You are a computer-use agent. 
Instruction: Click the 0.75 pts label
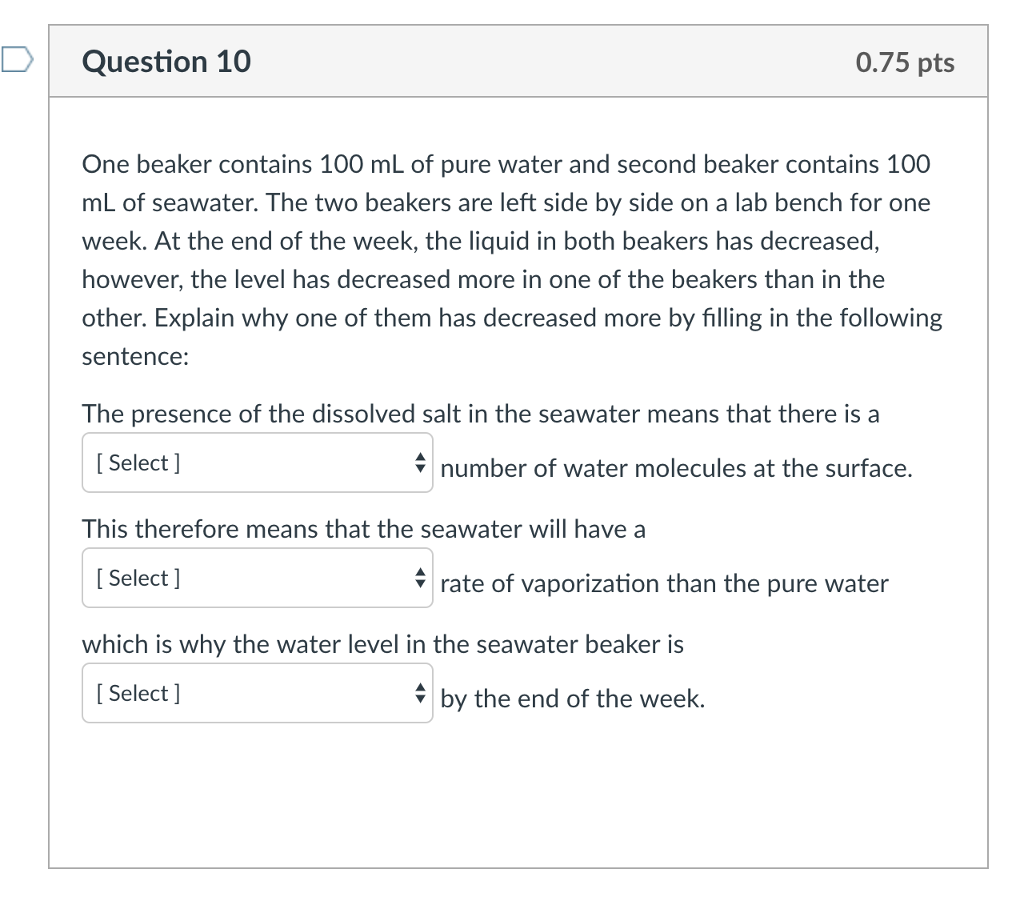pos(904,62)
